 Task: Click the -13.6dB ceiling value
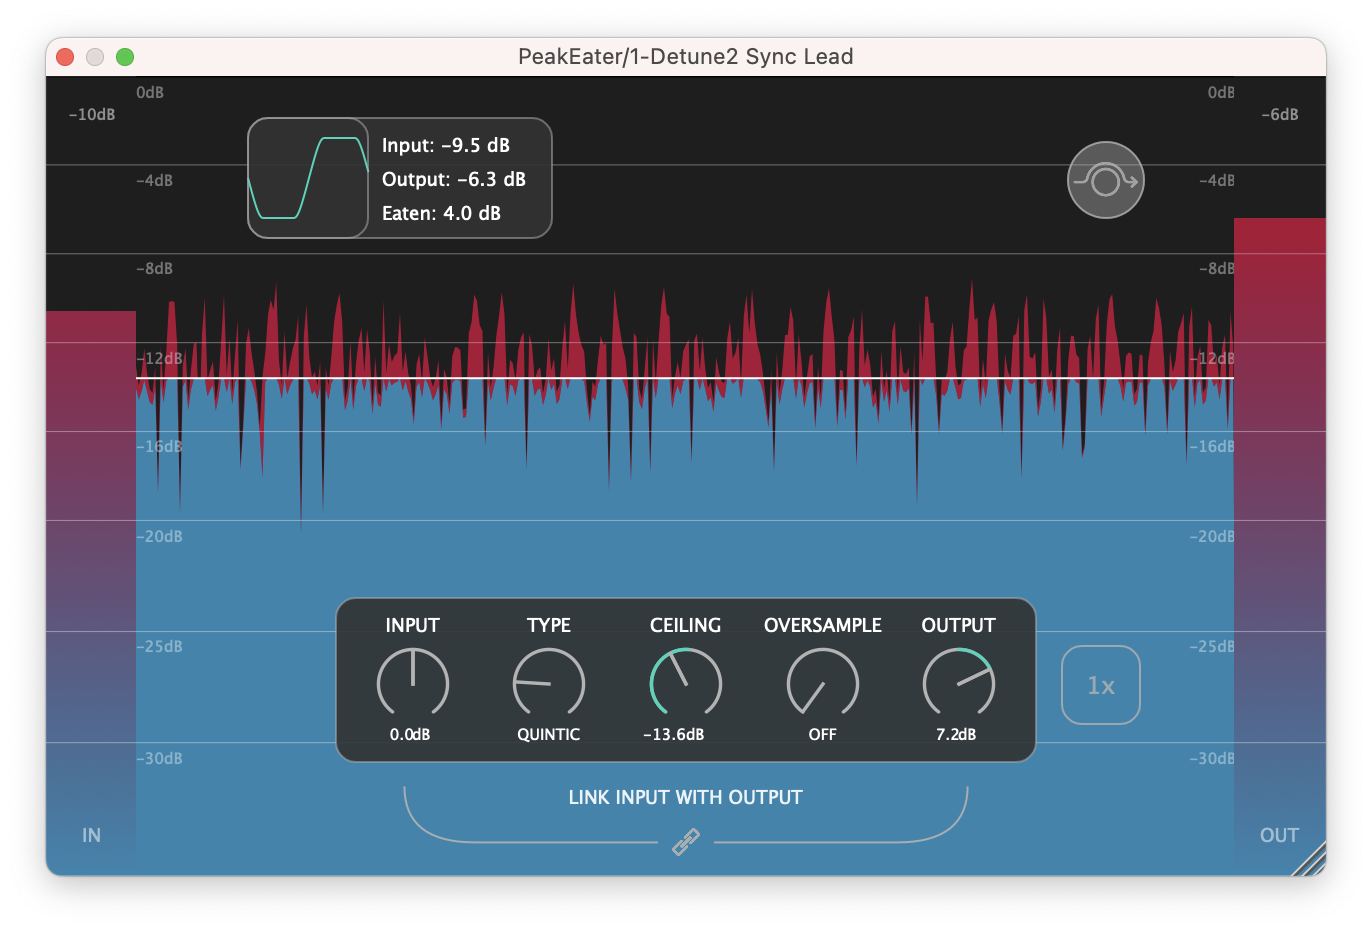coord(674,734)
